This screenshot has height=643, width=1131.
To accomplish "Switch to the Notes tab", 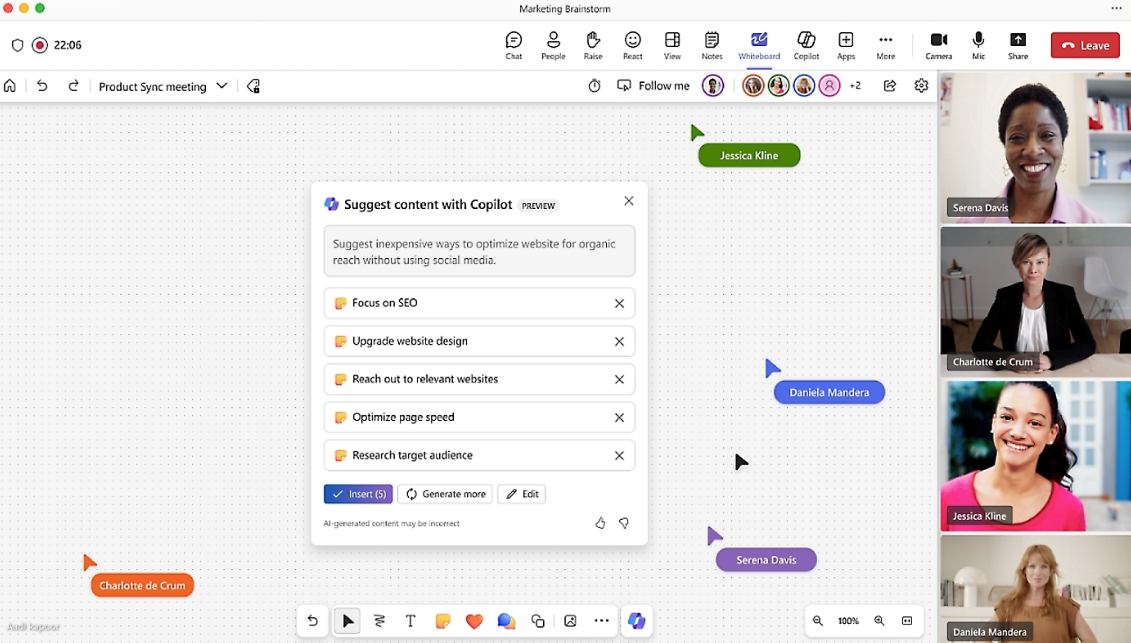I will coord(711,45).
